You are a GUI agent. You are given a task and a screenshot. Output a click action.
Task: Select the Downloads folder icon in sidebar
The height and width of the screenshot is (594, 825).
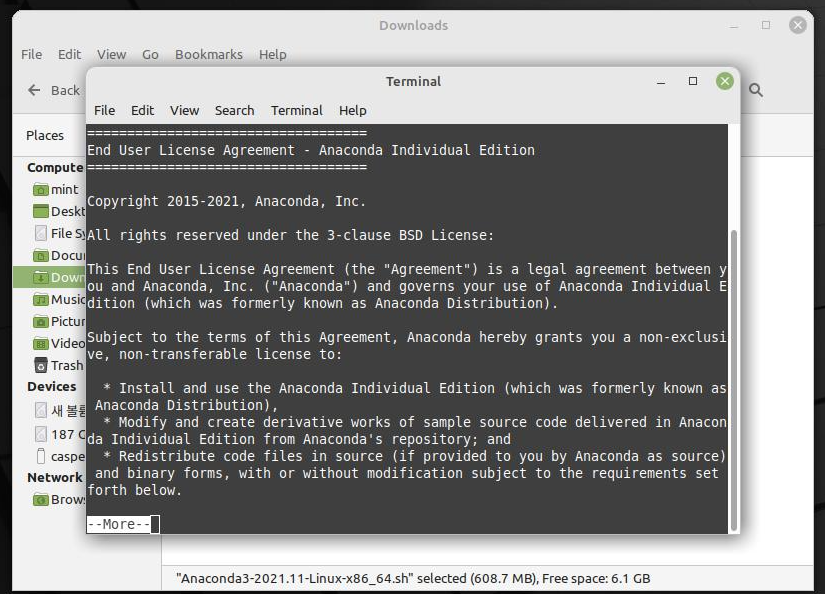pyautogui.click(x=41, y=277)
